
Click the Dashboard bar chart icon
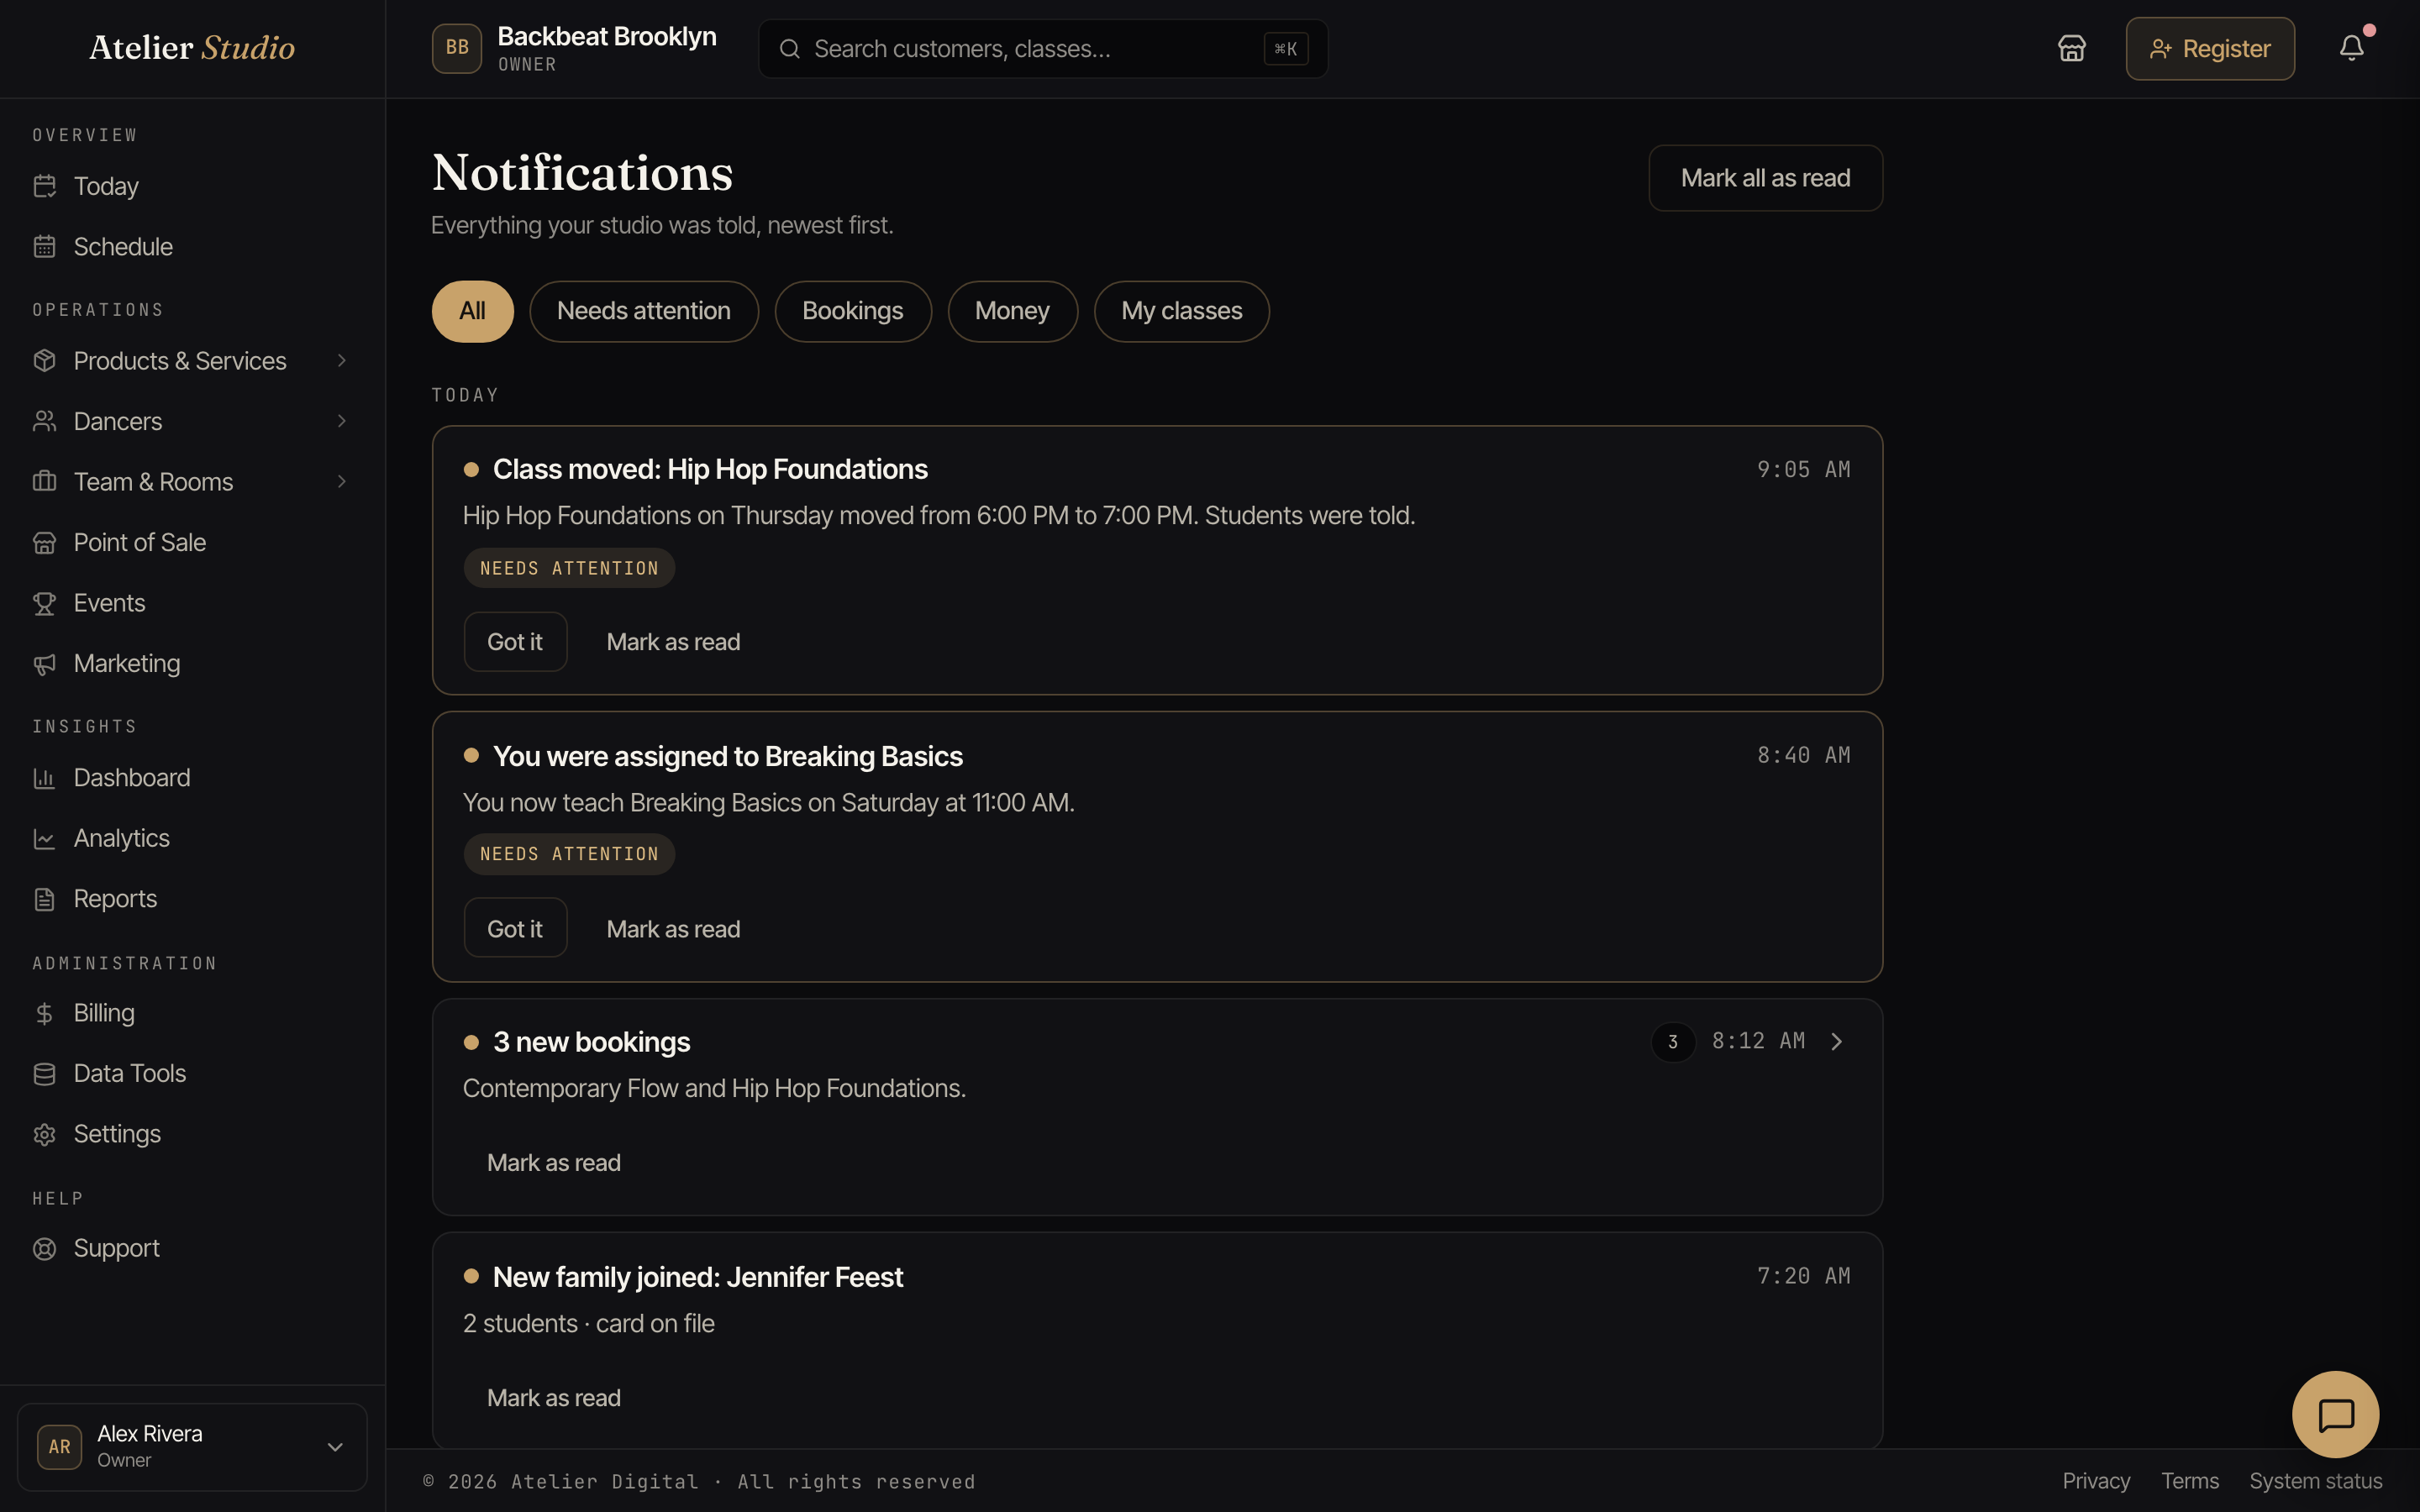44,778
